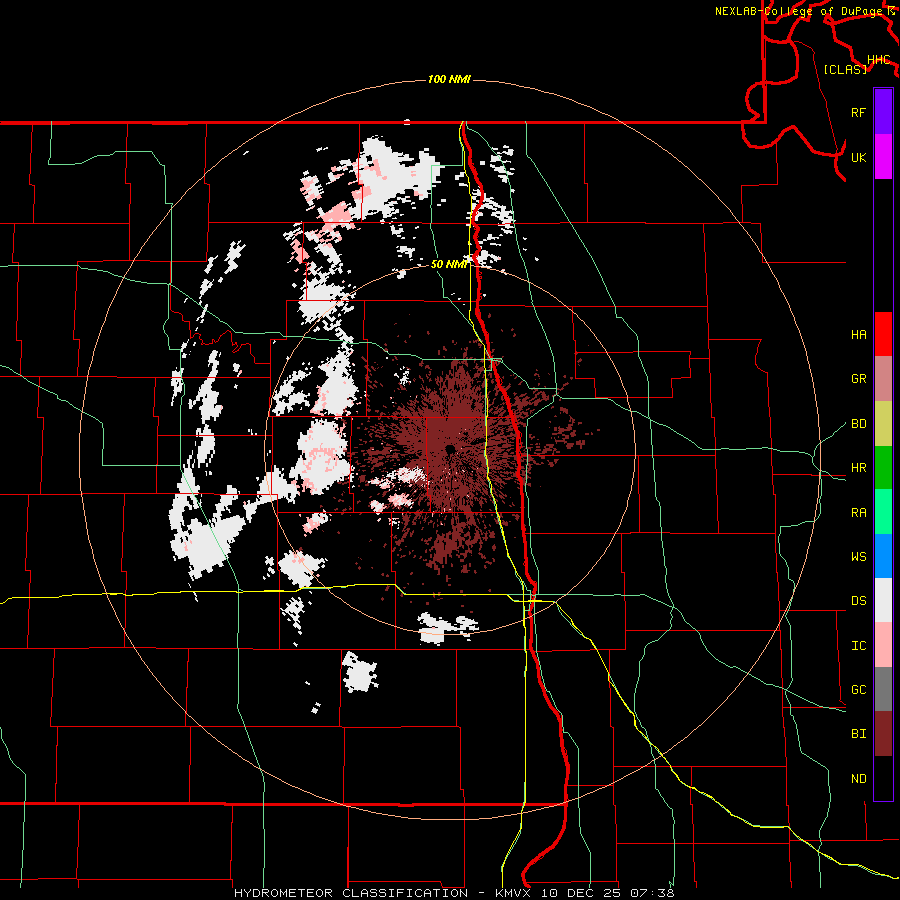
Task: Click the "WS" legend label
Action: click(858, 557)
